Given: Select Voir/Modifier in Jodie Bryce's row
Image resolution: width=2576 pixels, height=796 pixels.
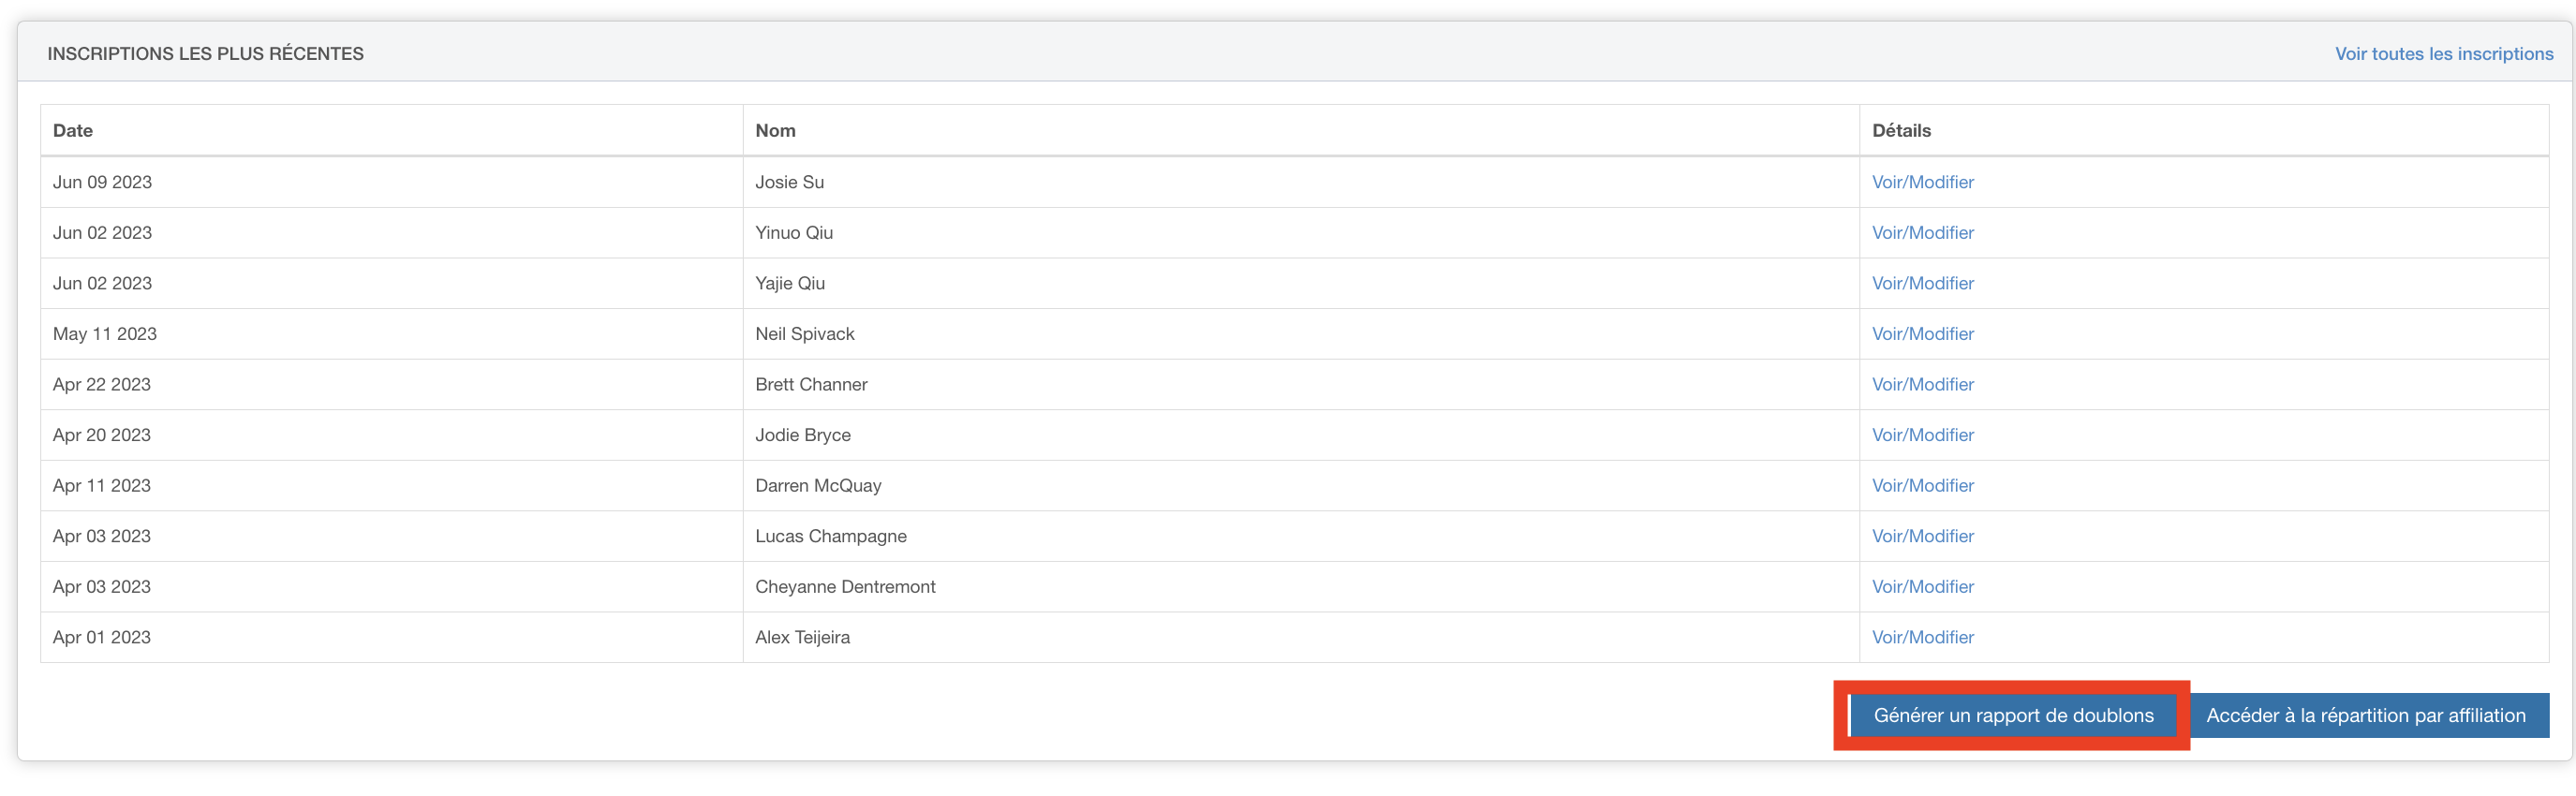Looking at the screenshot, I should click(x=1922, y=435).
